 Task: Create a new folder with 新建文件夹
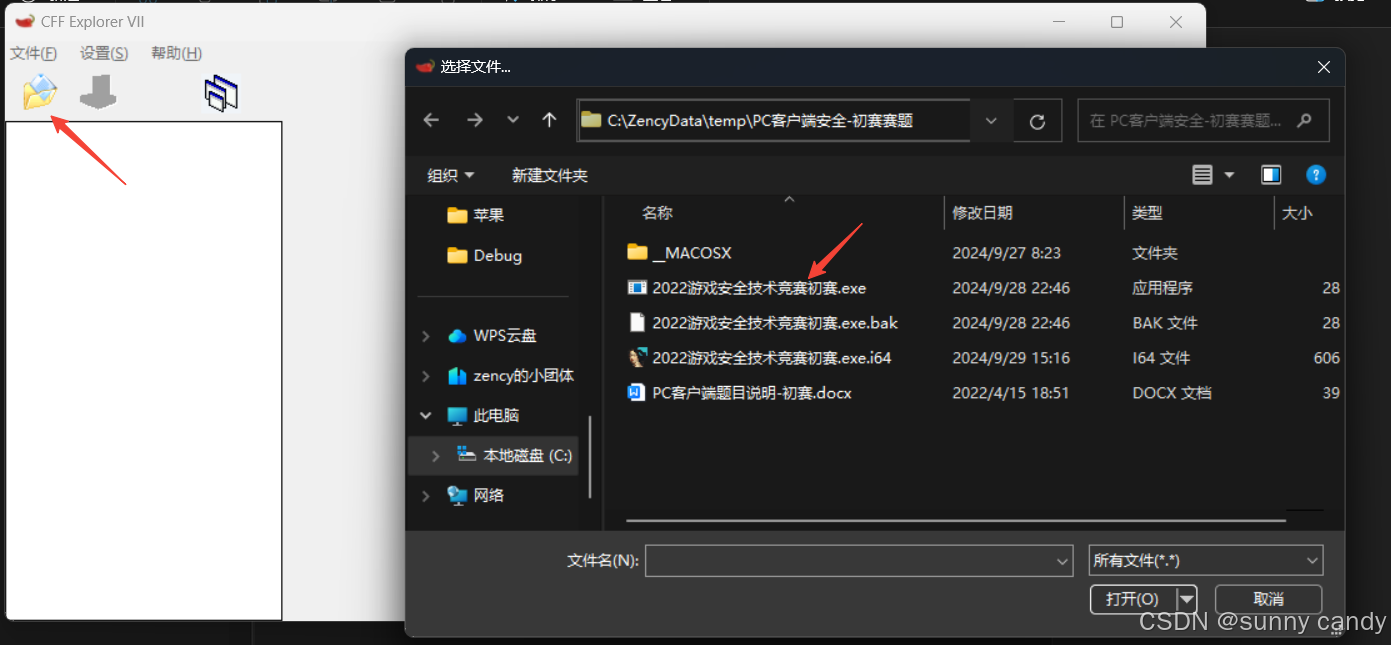tap(550, 175)
